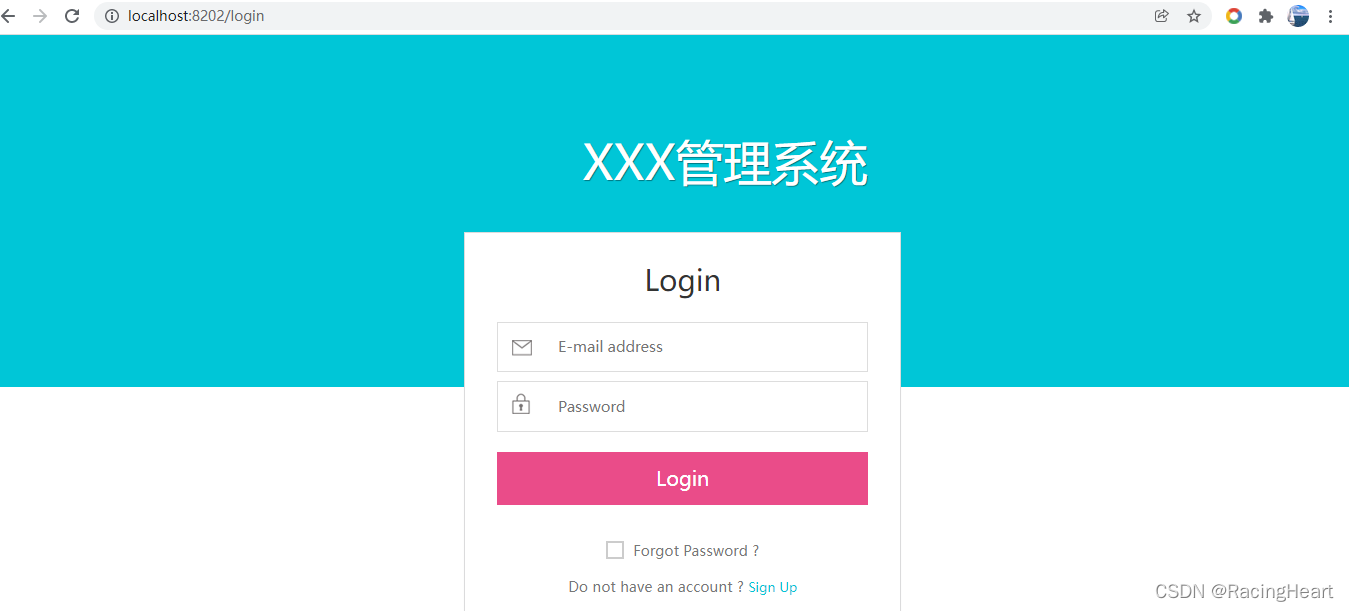Bookmark this page with the star icon
This screenshot has height=611, width=1349.
[1194, 16]
